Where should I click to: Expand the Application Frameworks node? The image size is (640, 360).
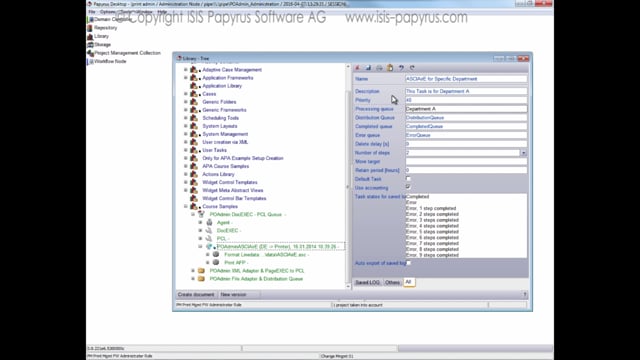click(x=186, y=78)
